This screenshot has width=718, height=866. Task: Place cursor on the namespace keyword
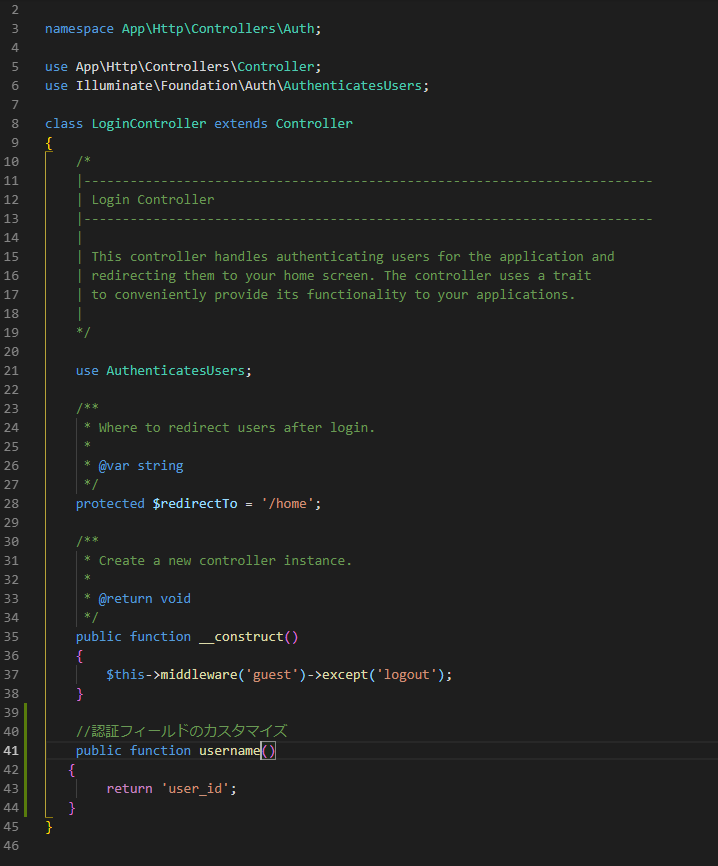[x=79, y=29]
